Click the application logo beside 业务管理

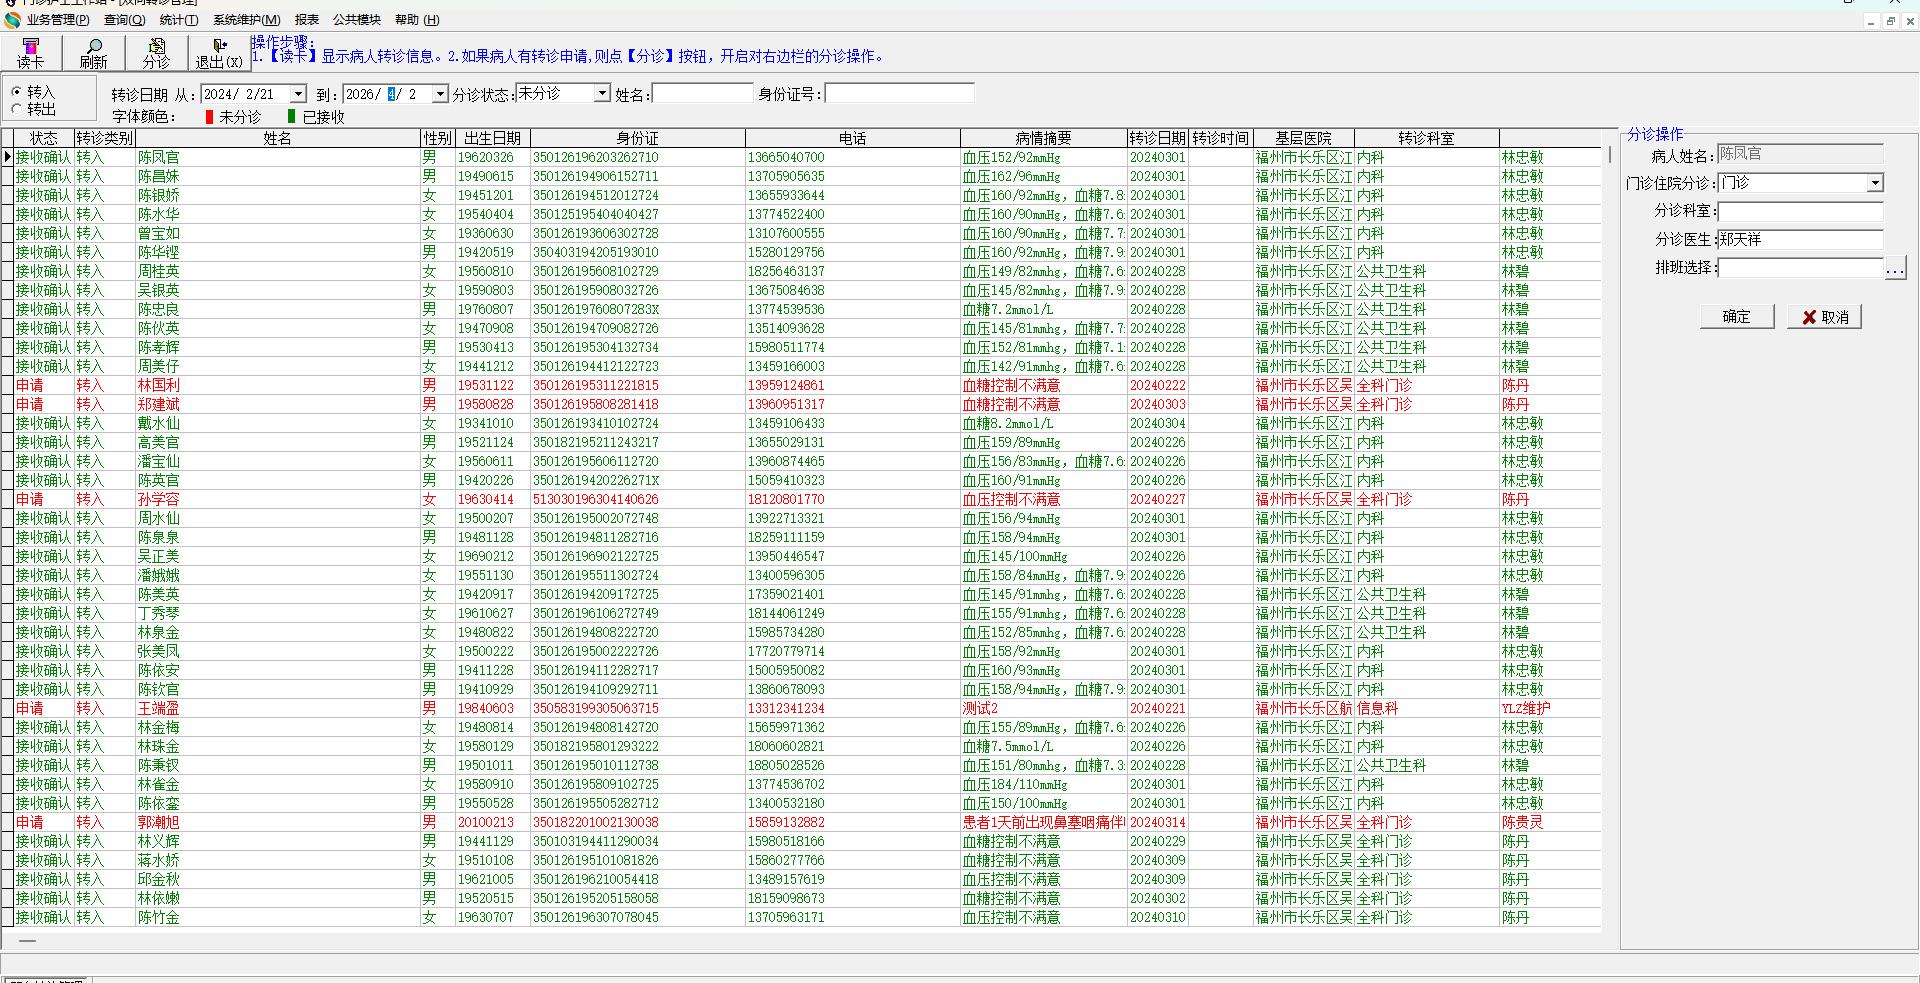[12, 20]
